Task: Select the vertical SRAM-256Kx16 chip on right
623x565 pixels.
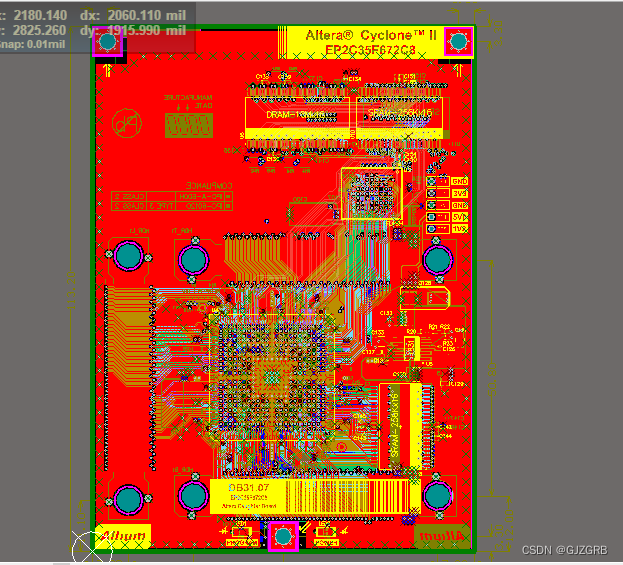Action: click(400, 426)
